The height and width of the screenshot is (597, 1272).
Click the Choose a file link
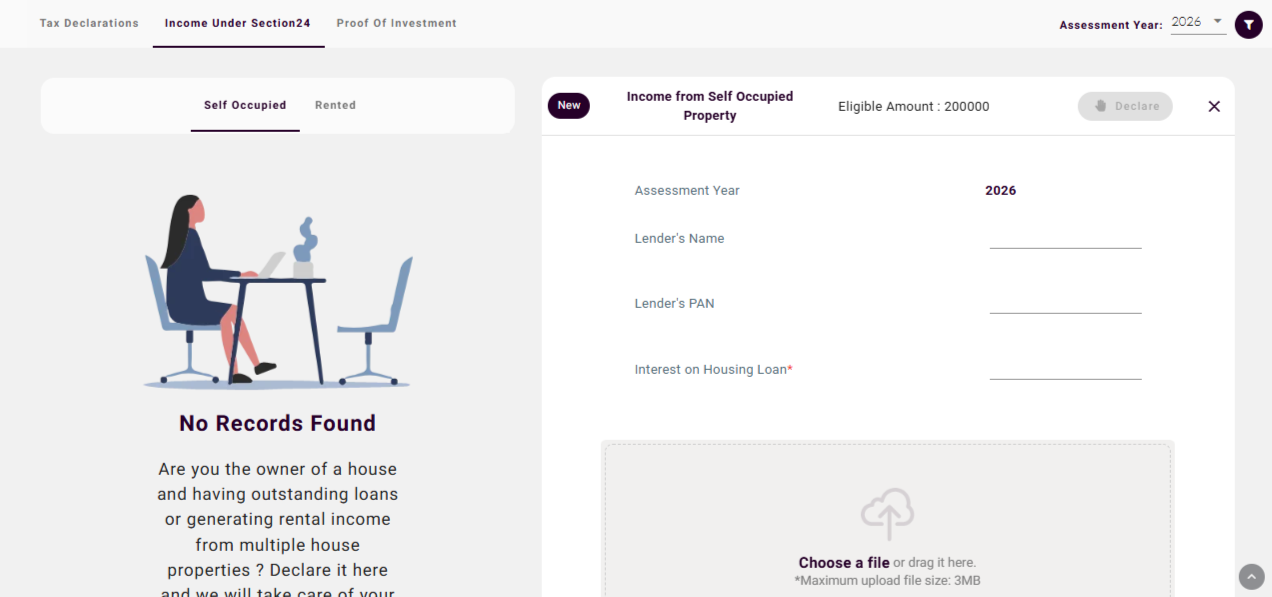pos(843,563)
